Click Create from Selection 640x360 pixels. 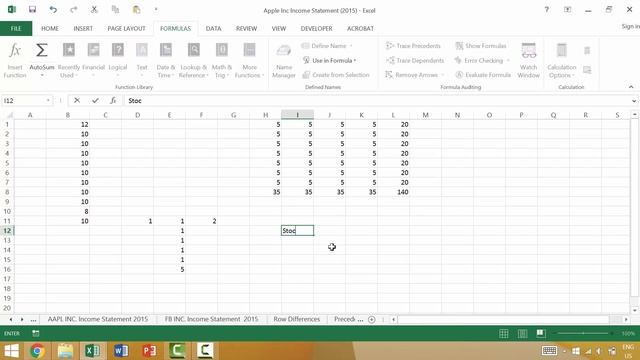tap(336, 75)
